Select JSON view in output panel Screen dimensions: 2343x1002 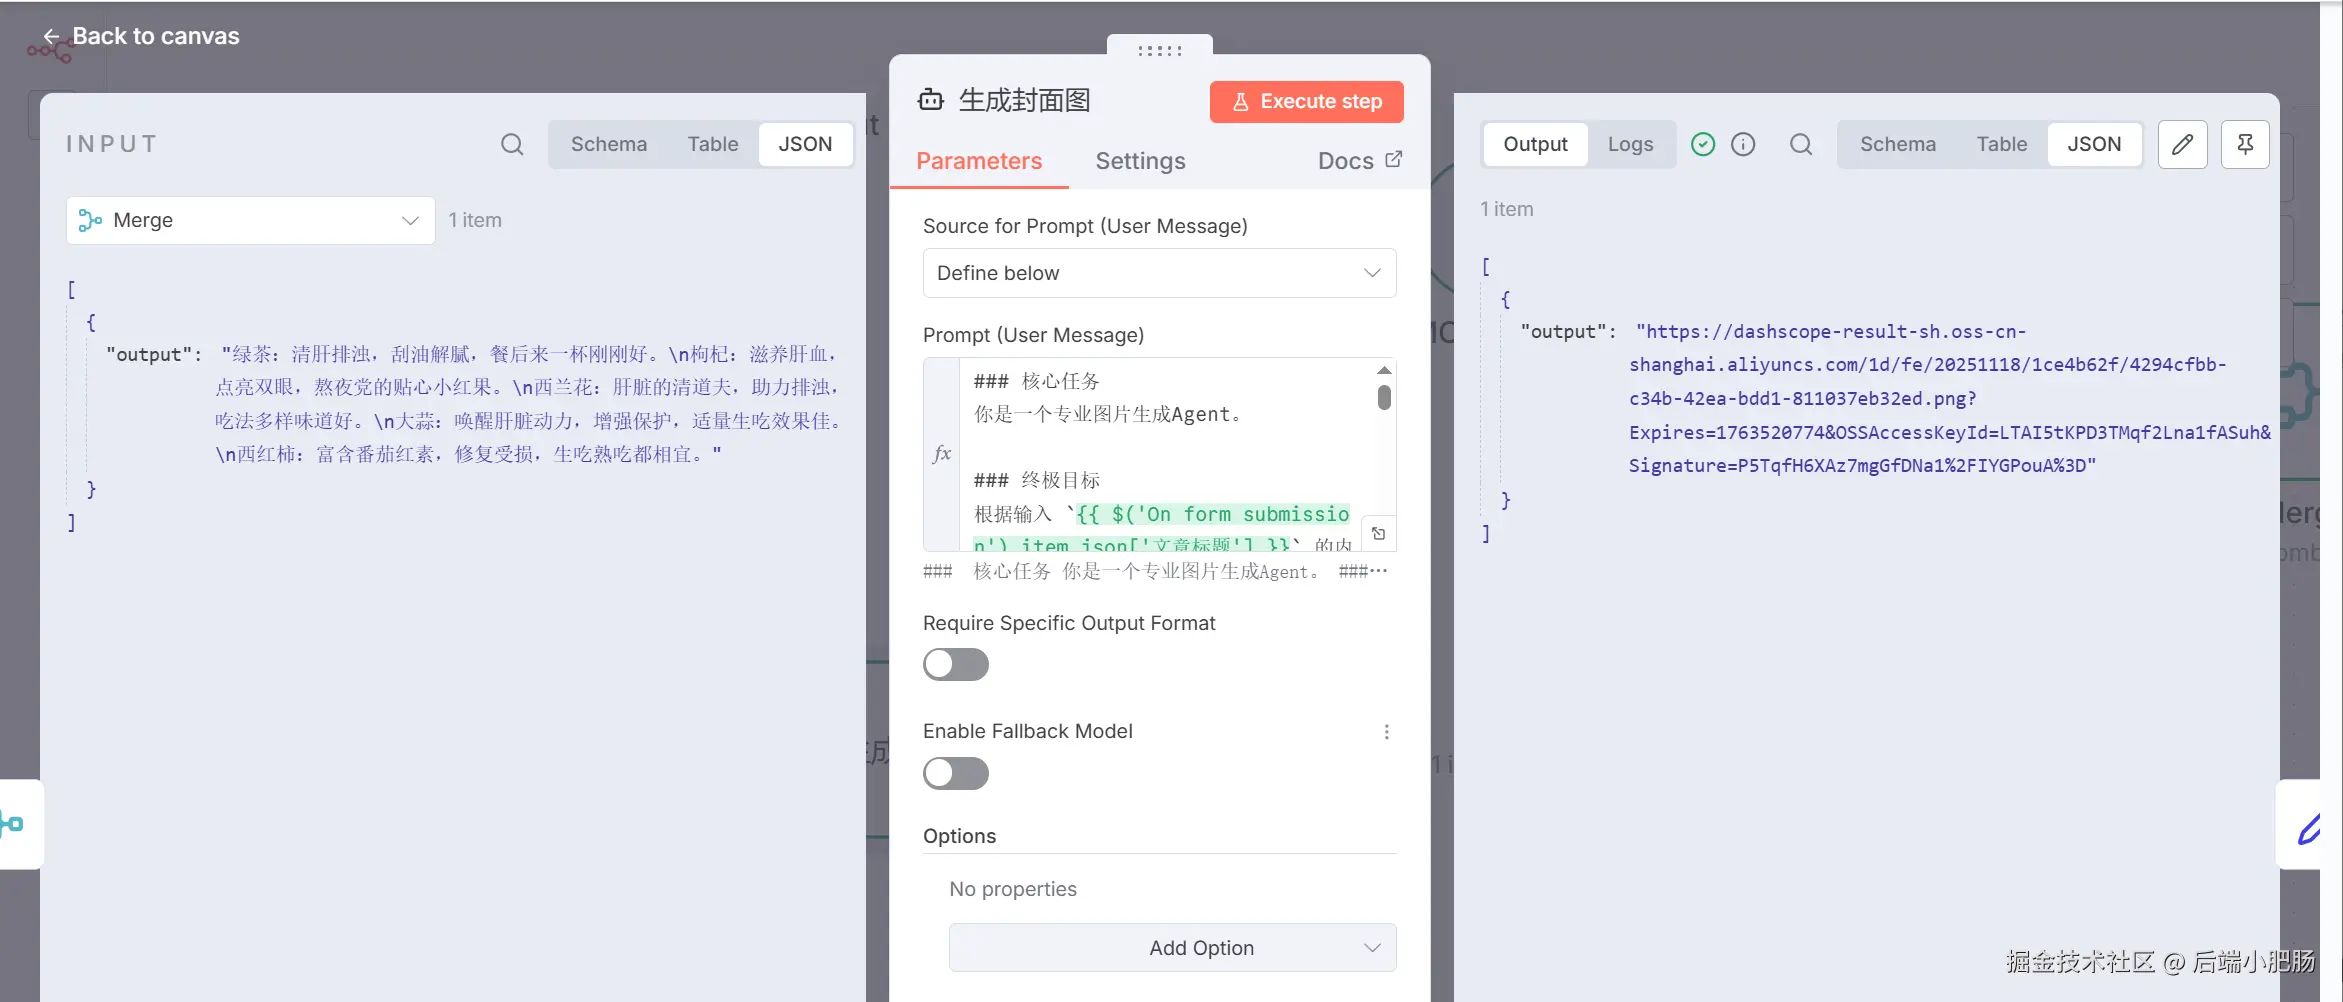point(2094,144)
